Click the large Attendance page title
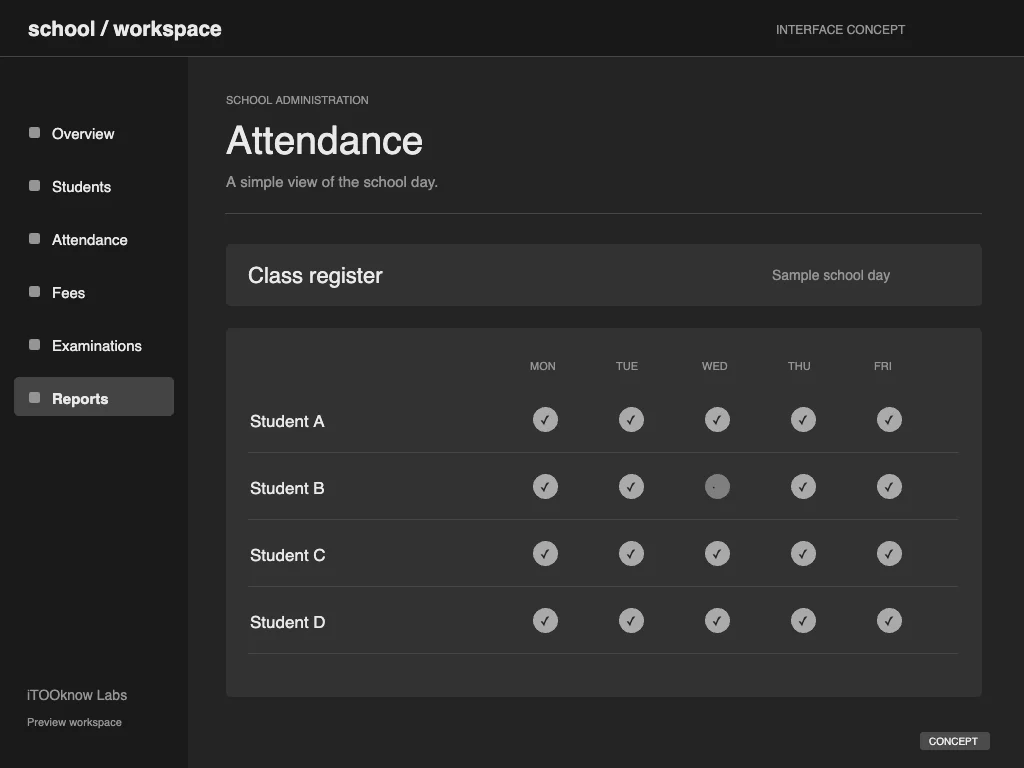This screenshot has height=768, width=1024. click(x=325, y=140)
